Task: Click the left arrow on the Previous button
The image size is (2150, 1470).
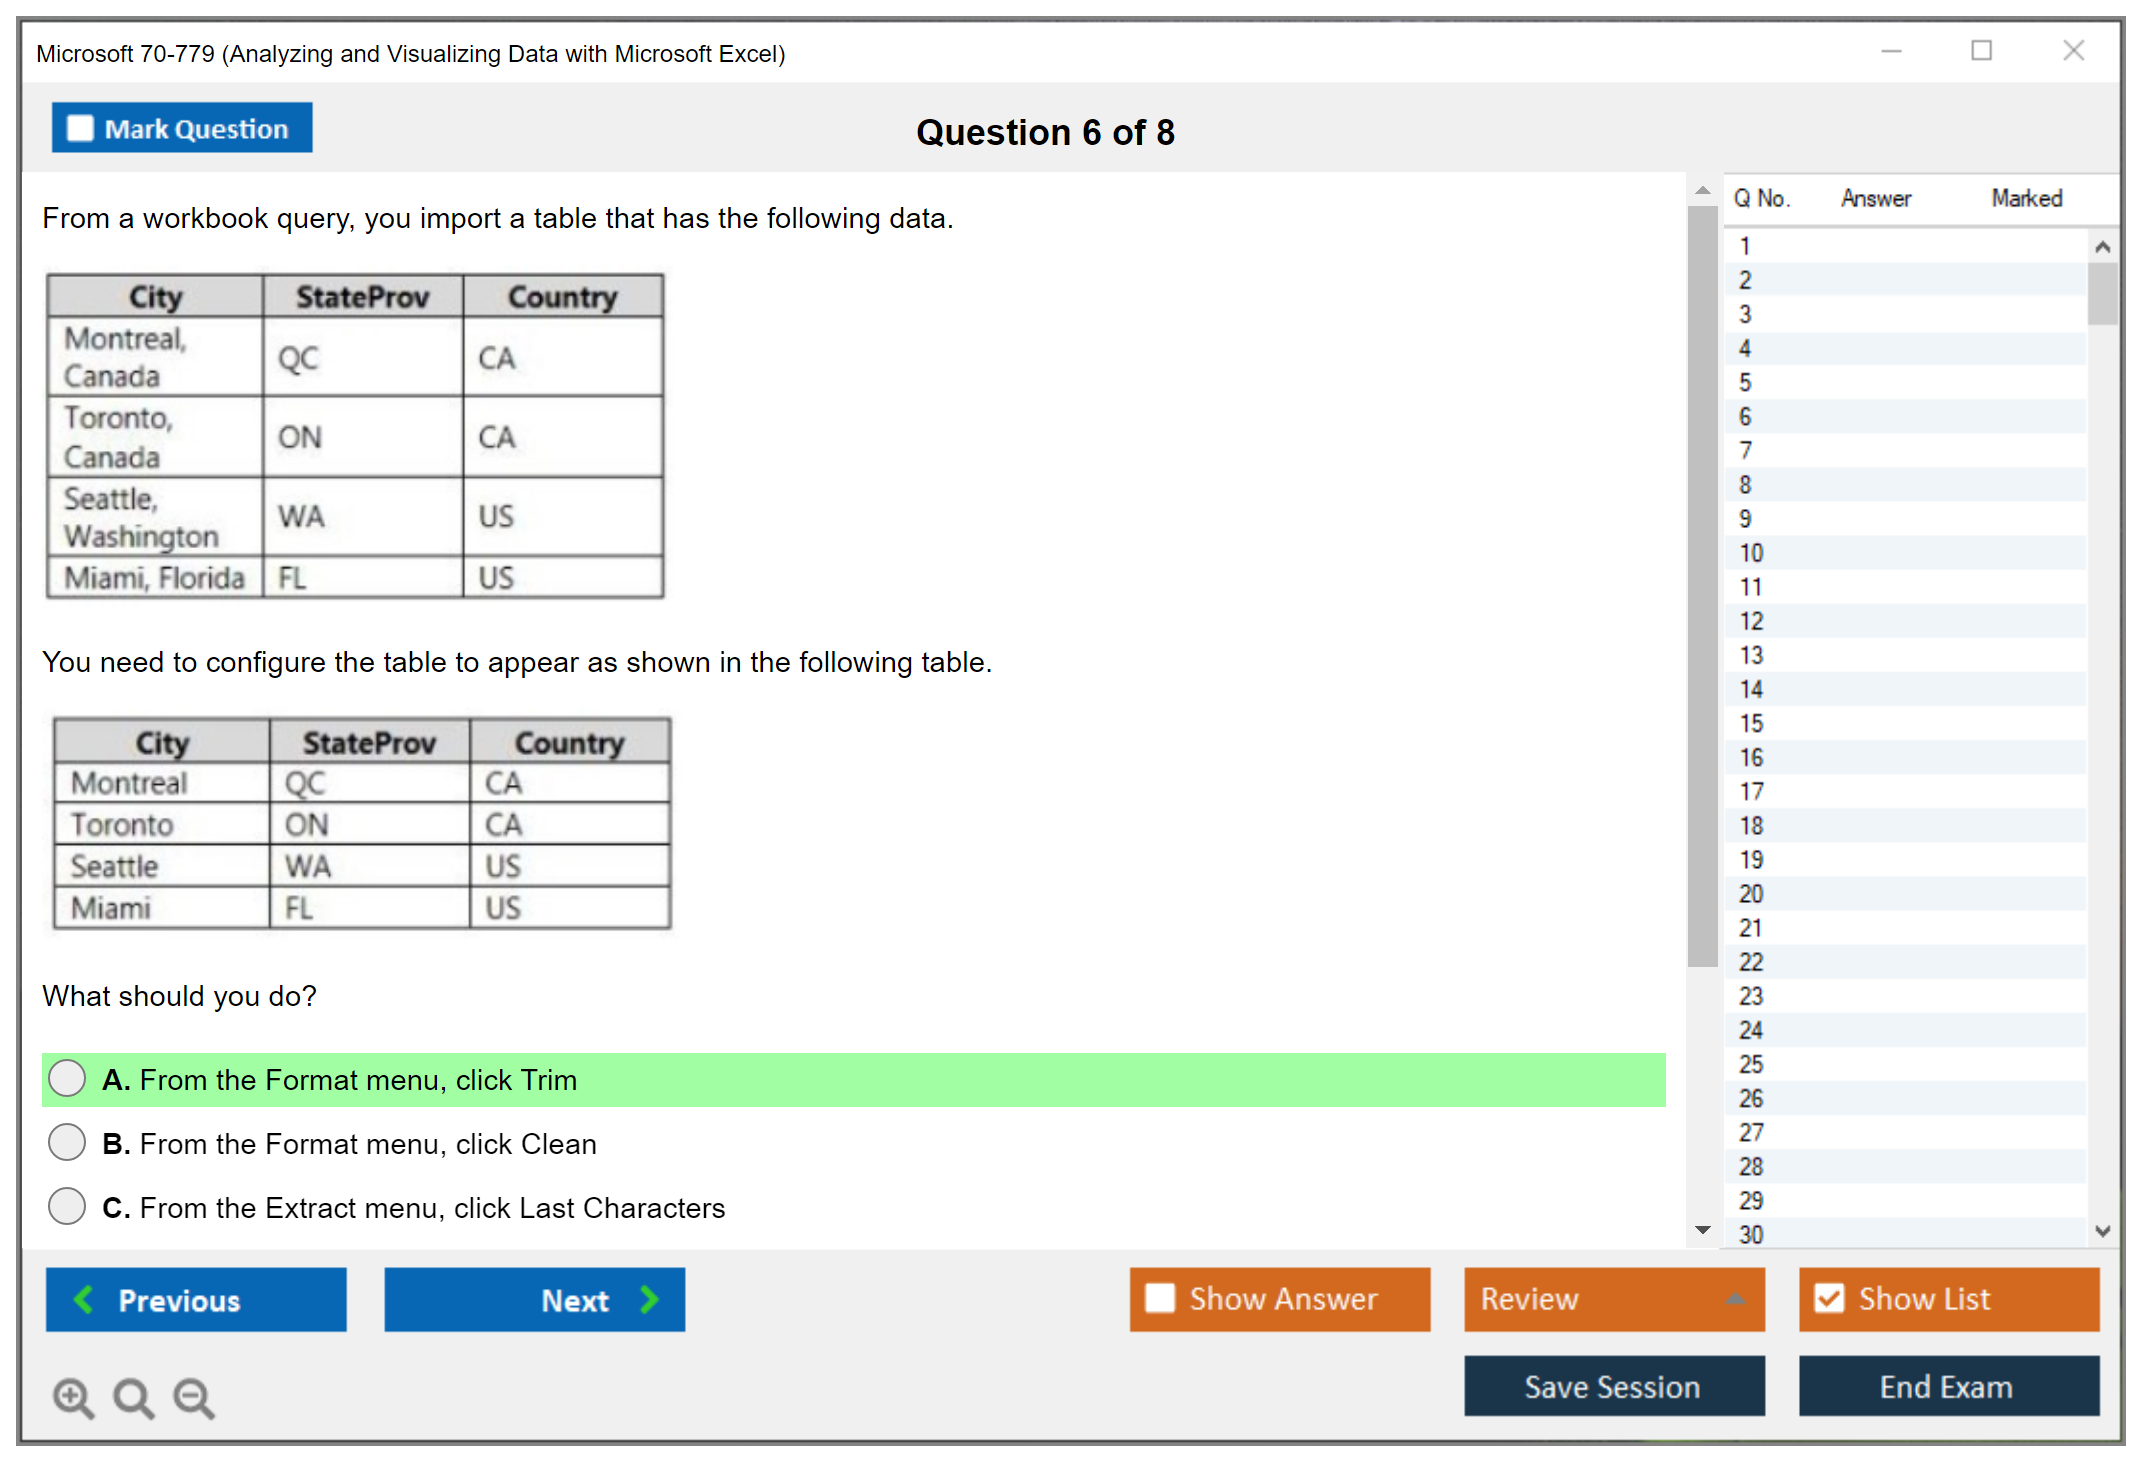Action: coord(84,1299)
